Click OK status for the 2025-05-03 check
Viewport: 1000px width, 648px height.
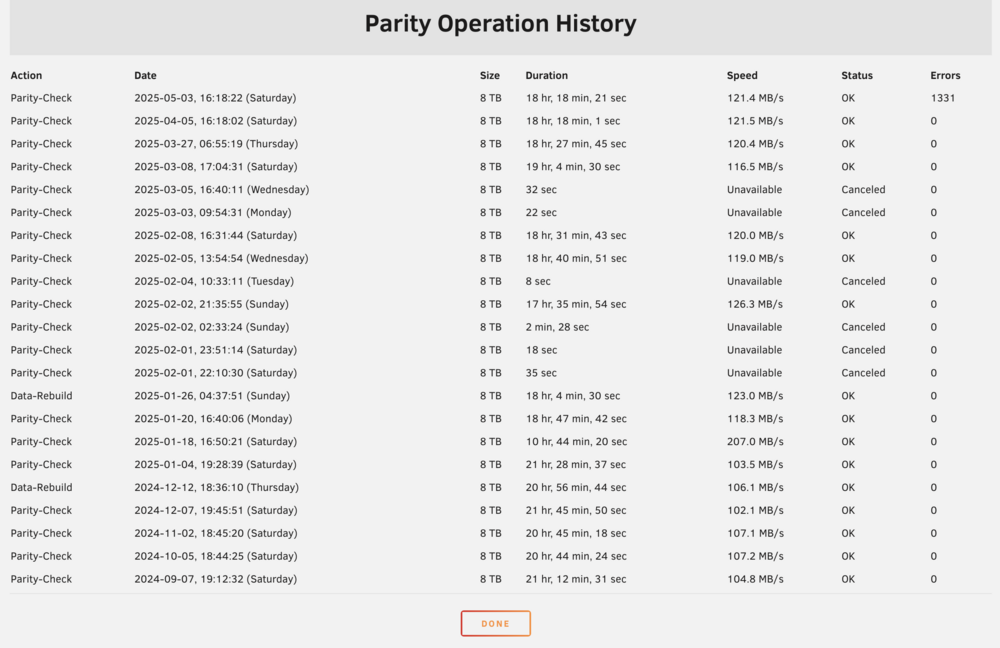pos(848,98)
